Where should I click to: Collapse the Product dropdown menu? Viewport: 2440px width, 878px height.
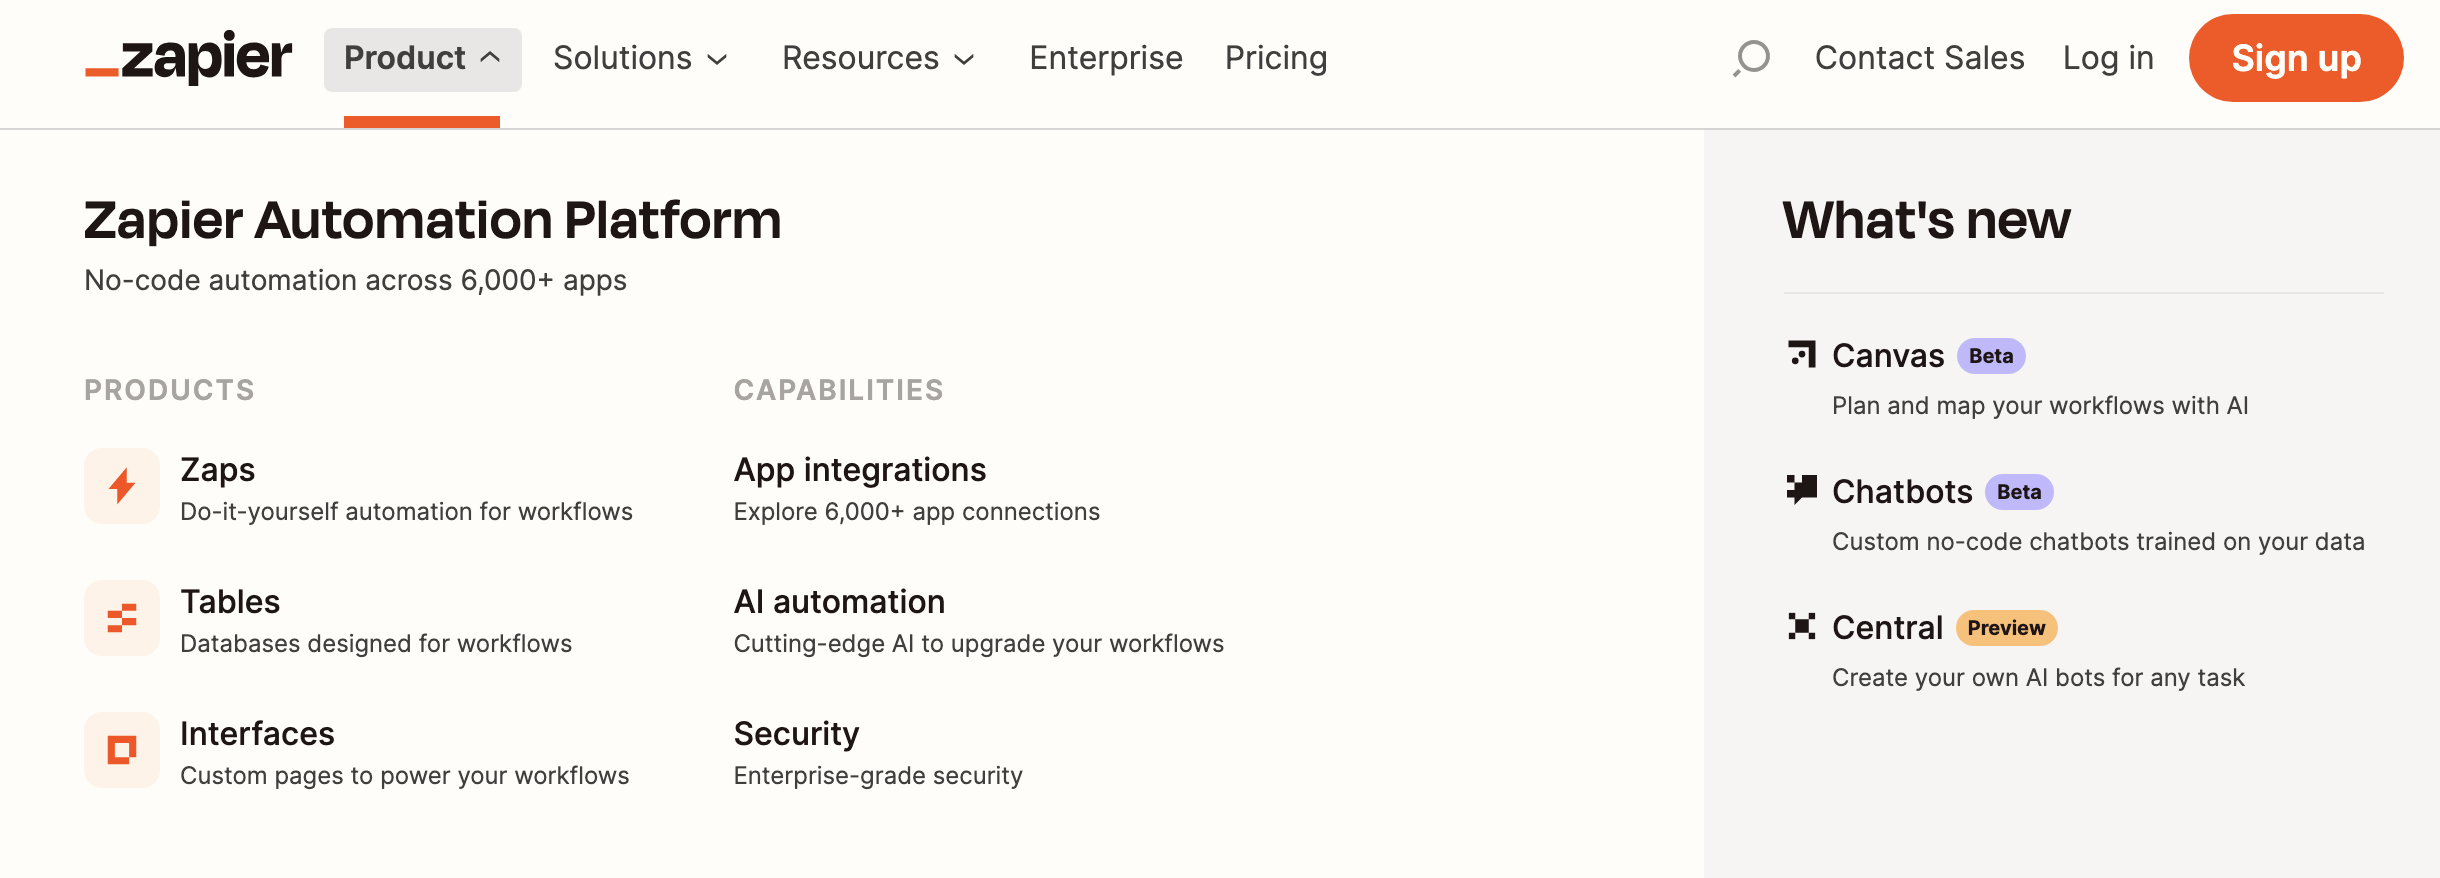tap(422, 59)
